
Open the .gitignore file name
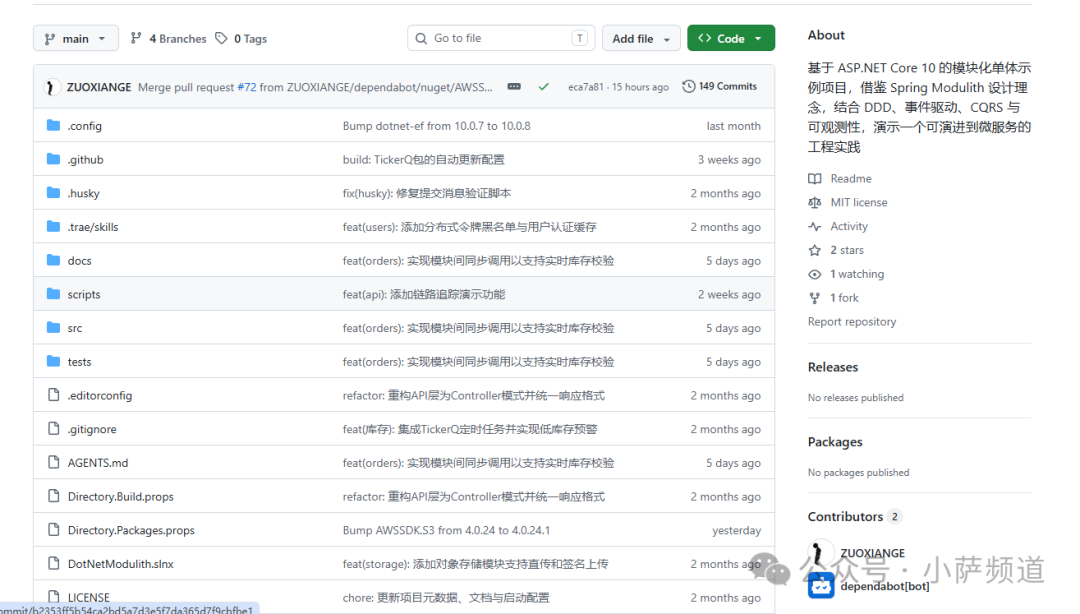click(x=92, y=429)
